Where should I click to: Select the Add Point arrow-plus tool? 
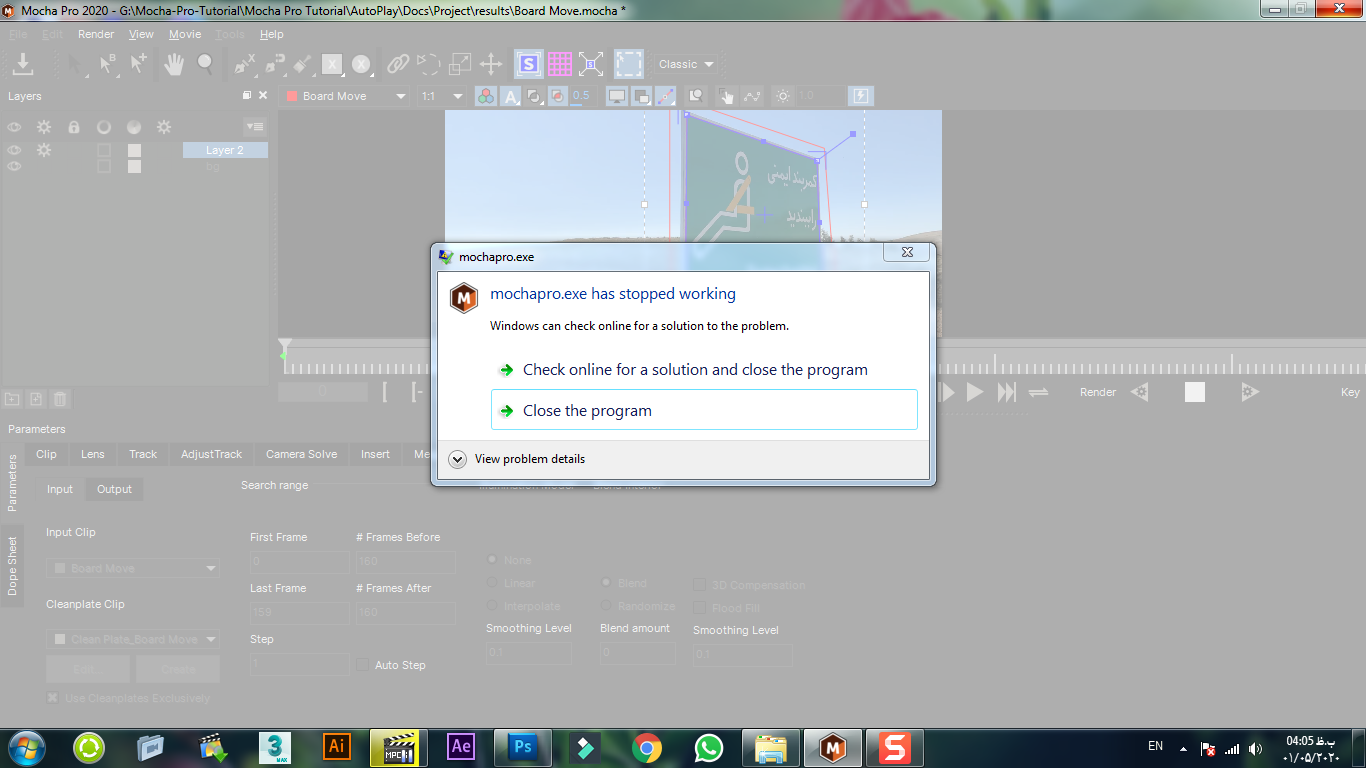pyautogui.click(x=138, y=64)
